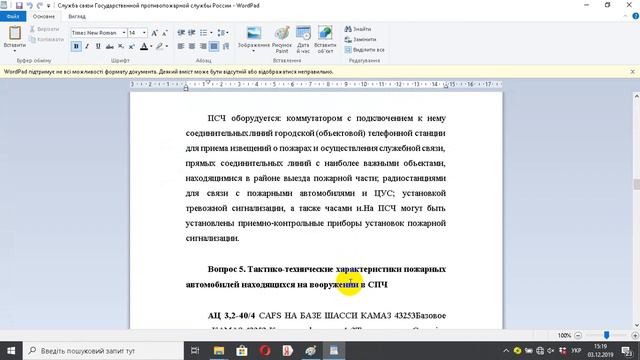Click the vertical scrollbar thumb
The image size is (640, 360).
point(636,184)
